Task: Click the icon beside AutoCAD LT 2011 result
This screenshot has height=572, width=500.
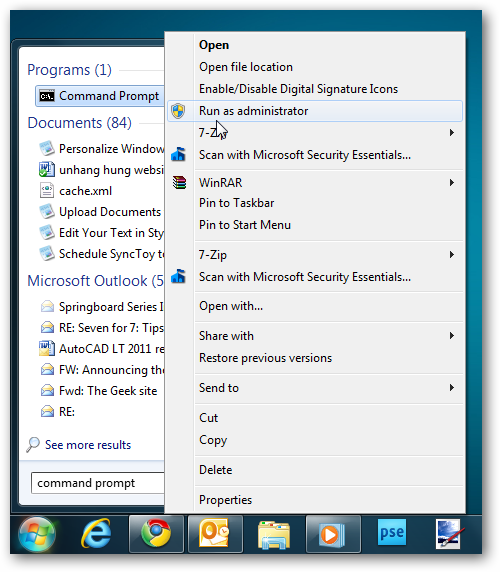Action: (47, 348)
